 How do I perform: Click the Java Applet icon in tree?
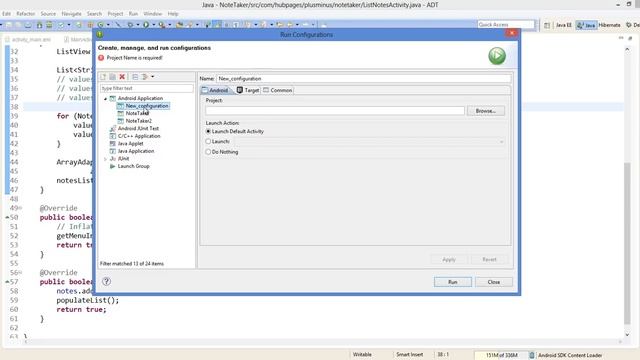[113, 143]
